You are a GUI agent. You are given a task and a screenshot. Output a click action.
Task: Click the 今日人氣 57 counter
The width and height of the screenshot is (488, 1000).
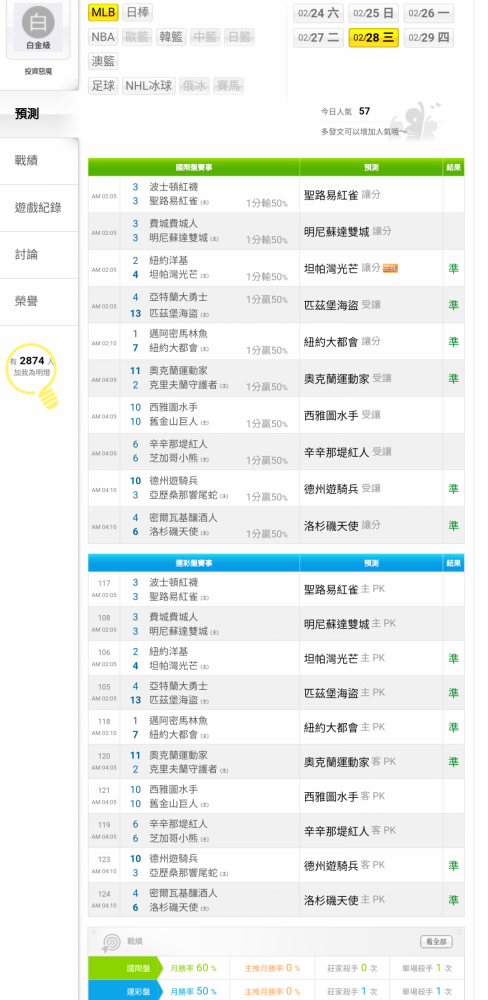coord(345,112)
